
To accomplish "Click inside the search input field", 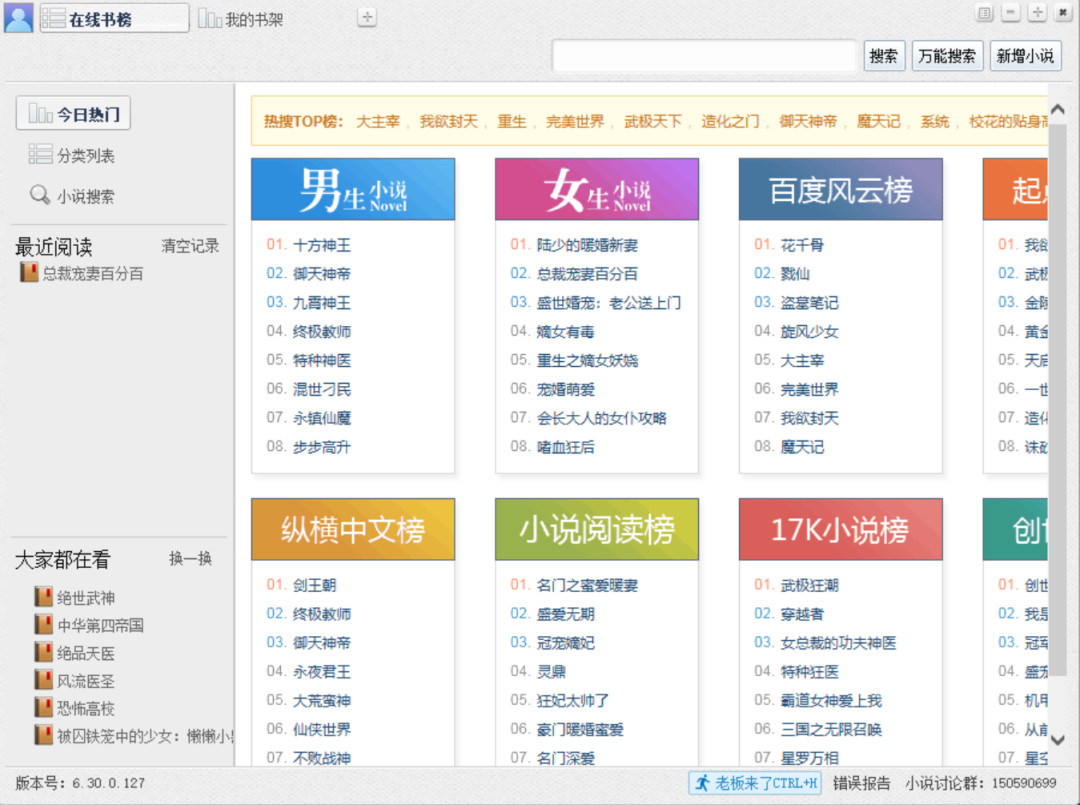I will 704,55.
